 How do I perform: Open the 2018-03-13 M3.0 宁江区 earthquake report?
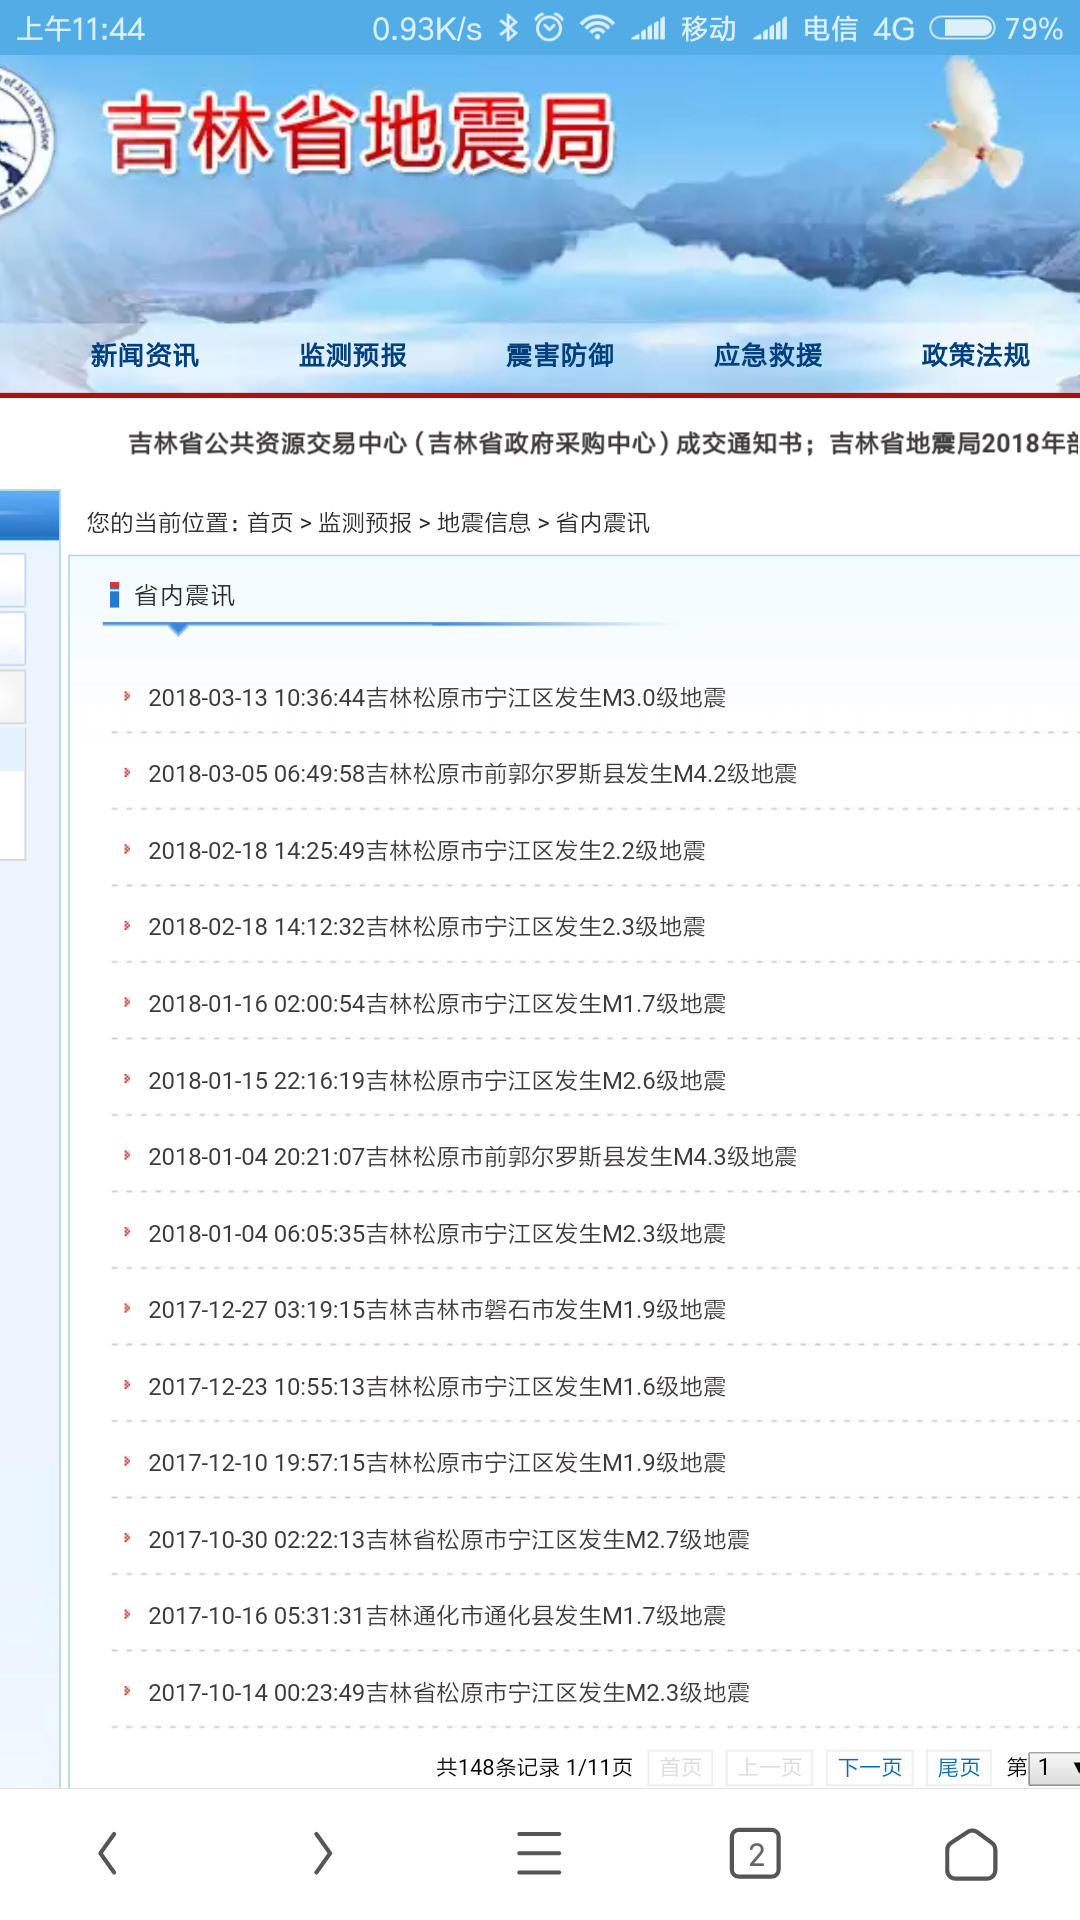tap(437, 698)
